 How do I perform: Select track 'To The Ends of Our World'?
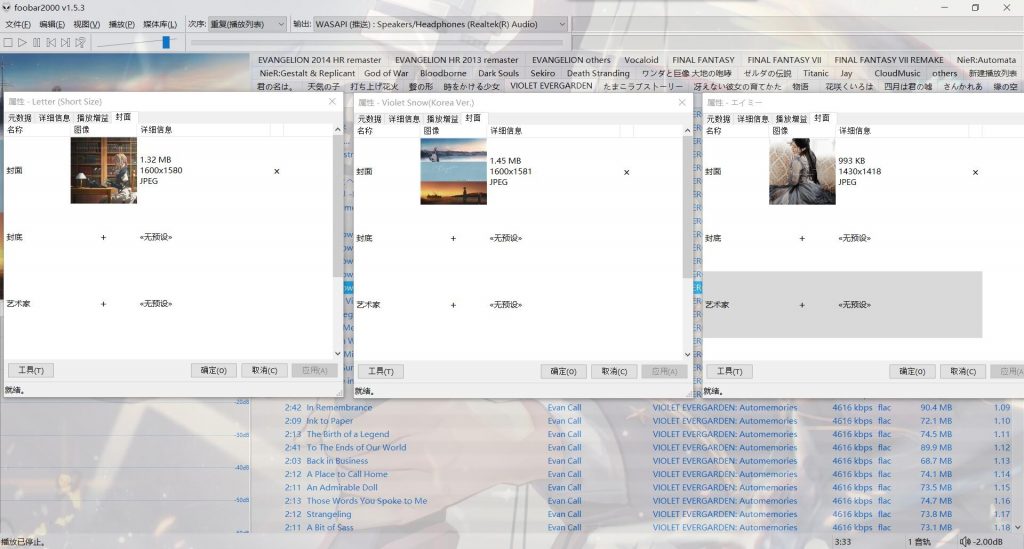[356, 448]
